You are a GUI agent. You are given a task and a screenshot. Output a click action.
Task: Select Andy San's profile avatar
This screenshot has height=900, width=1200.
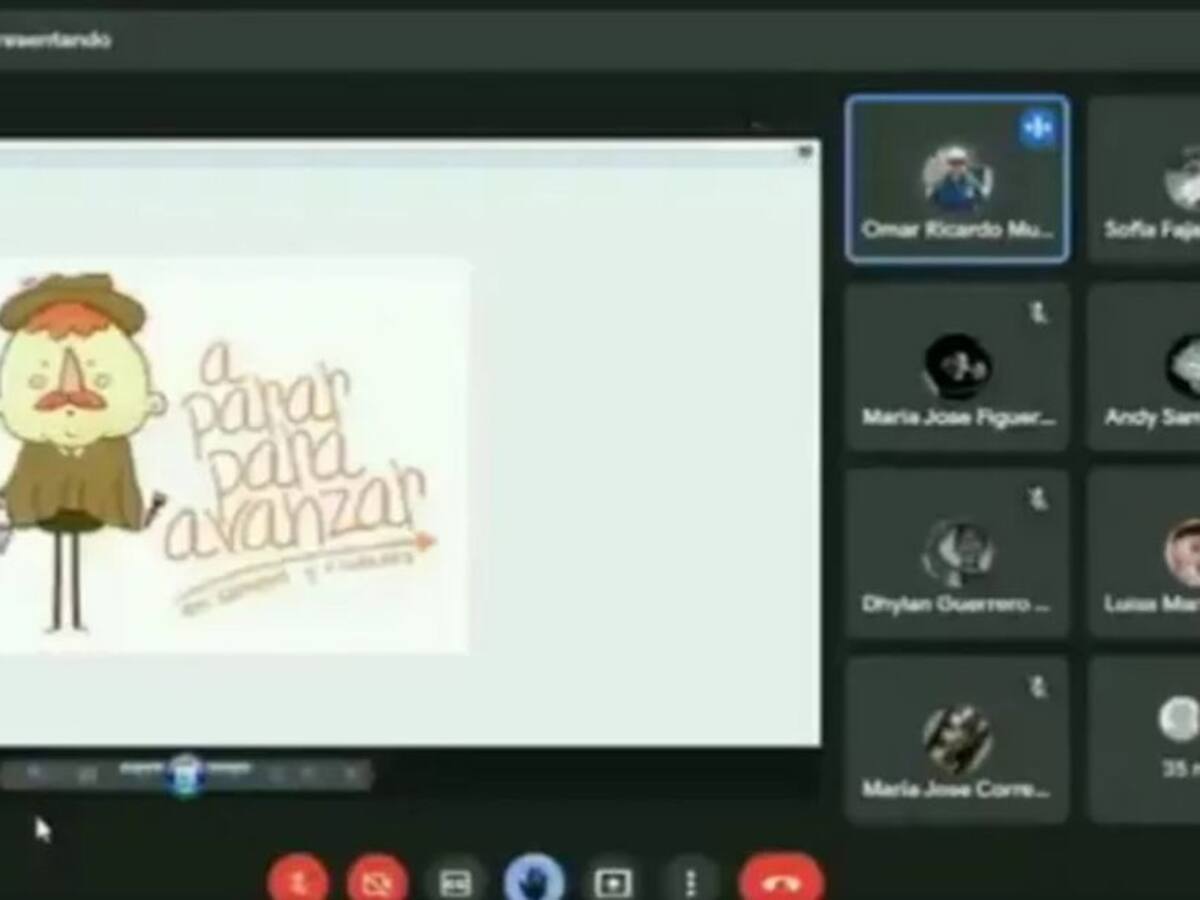1182,366
